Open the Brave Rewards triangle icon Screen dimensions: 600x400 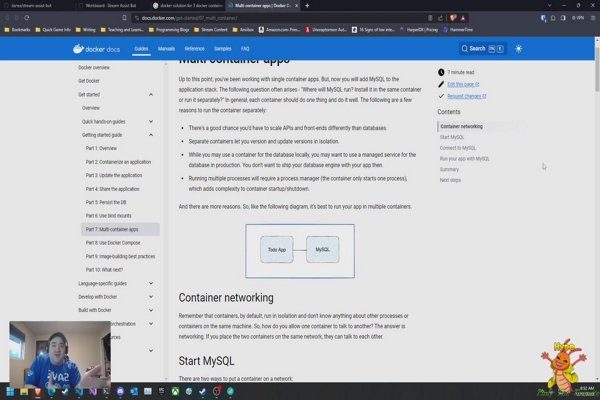463,18
